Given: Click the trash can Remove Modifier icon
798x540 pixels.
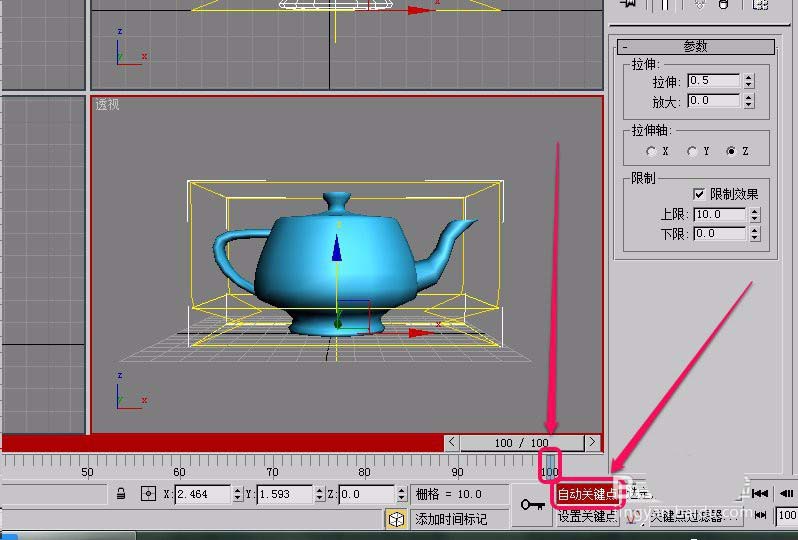Looking at the screenshot, I should point(723,5).
